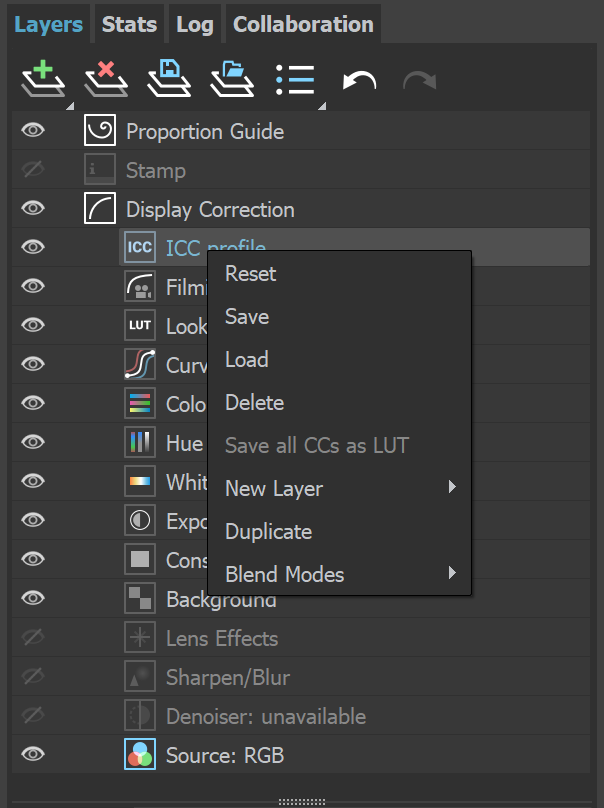Image resolution: width=604 pixels, height=808 pixels.
Task: Show the Stamp layer
Action: pyautogui.click(x=33, y=169)
